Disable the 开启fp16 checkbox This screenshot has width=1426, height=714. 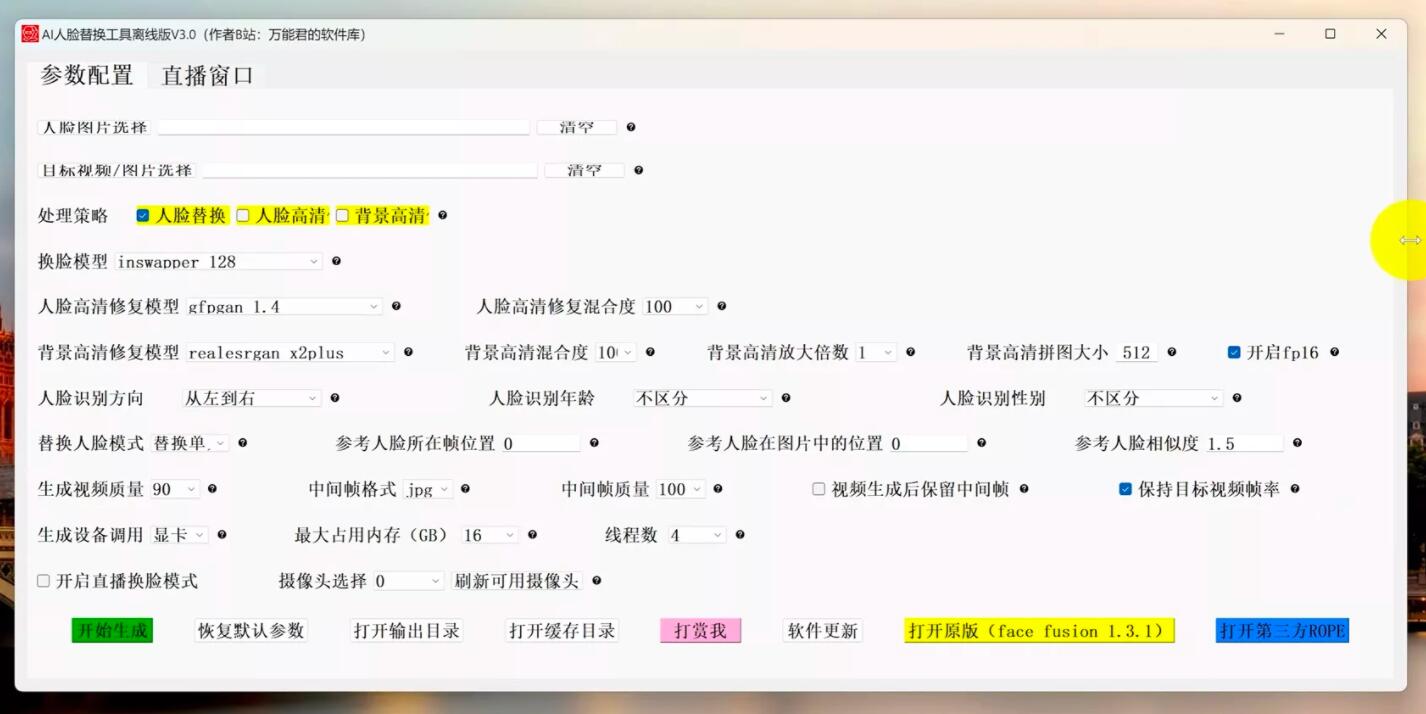(1234, 352)
